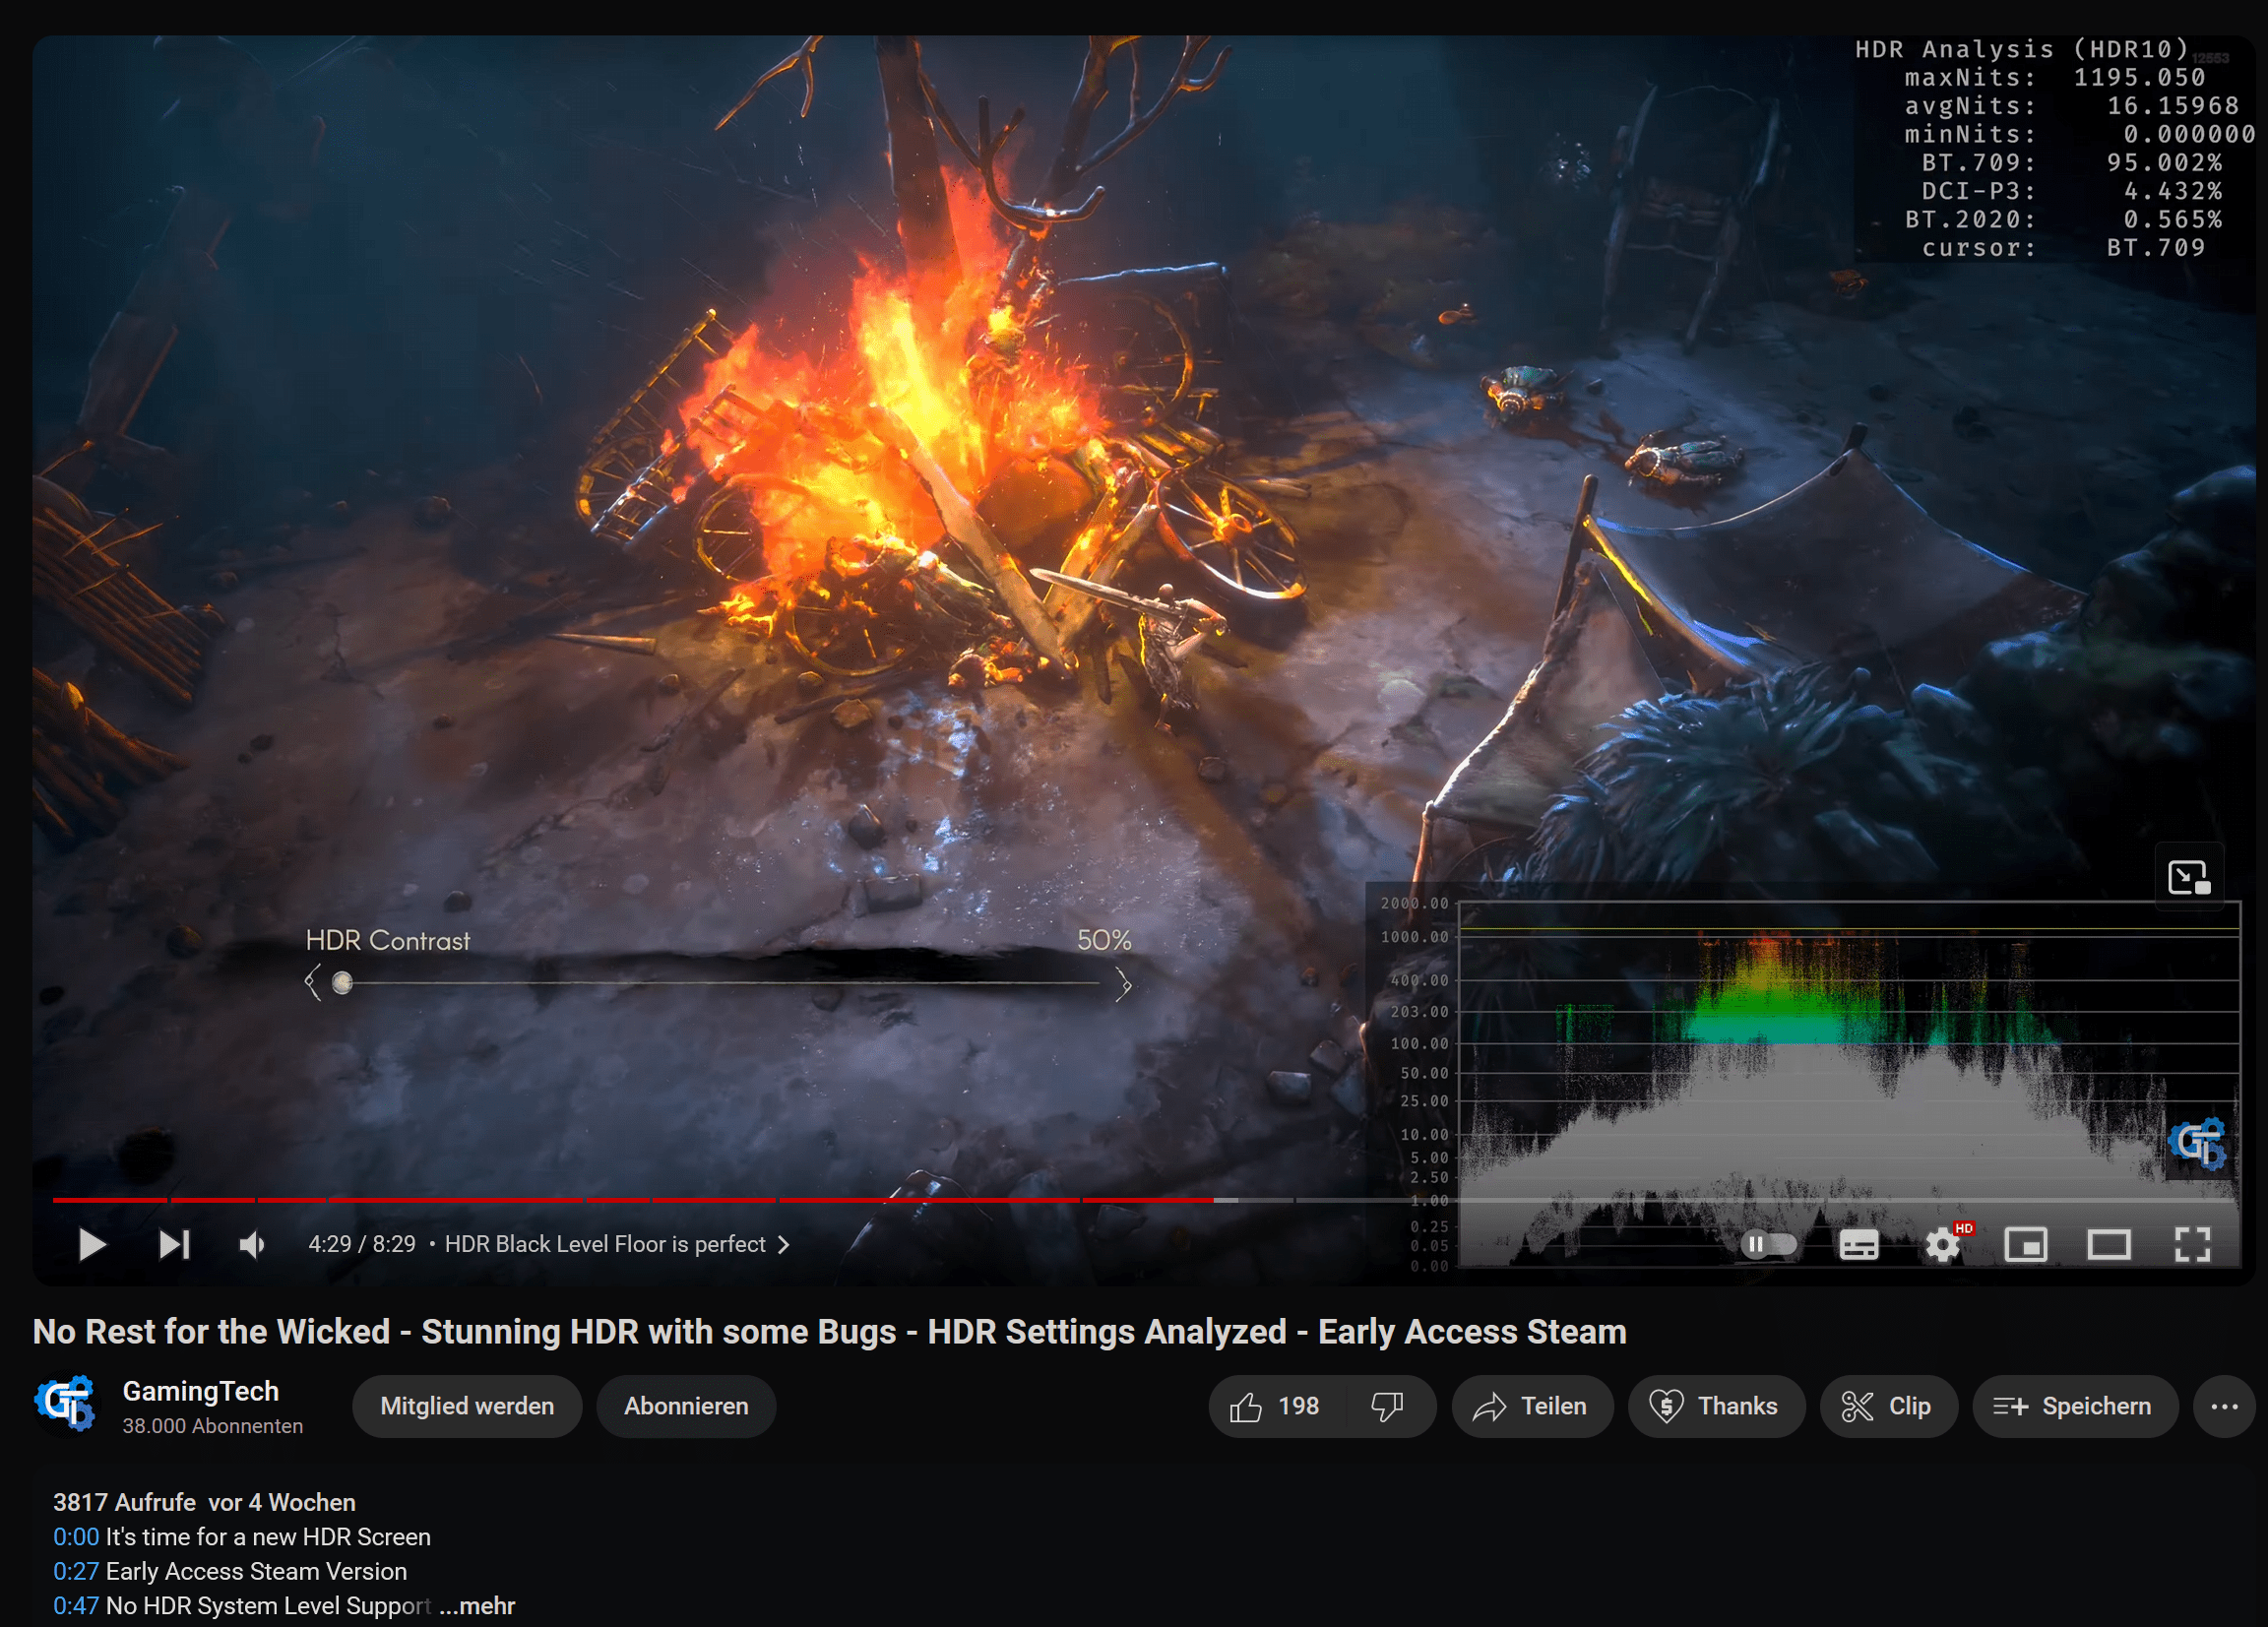Open more actions menu (three dots)
The width and height of the screenshot is (2268, 1627).
click(2224, 1406)
